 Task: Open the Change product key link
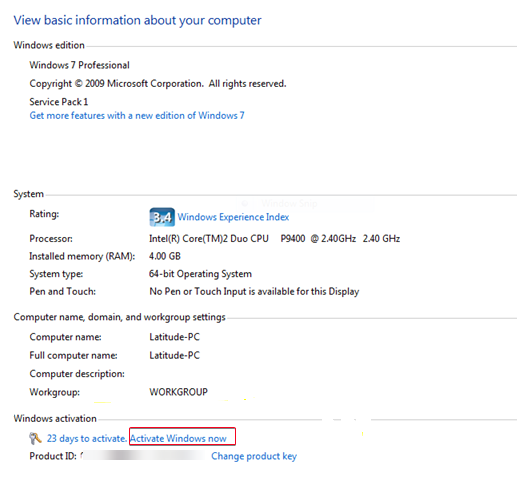(x=254, y=456)
